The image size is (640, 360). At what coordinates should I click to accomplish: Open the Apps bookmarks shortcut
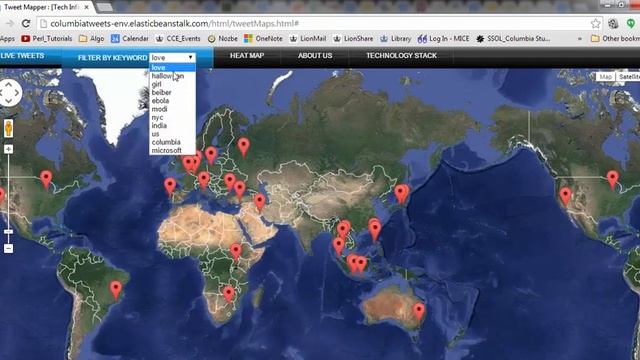click(7, 38)
